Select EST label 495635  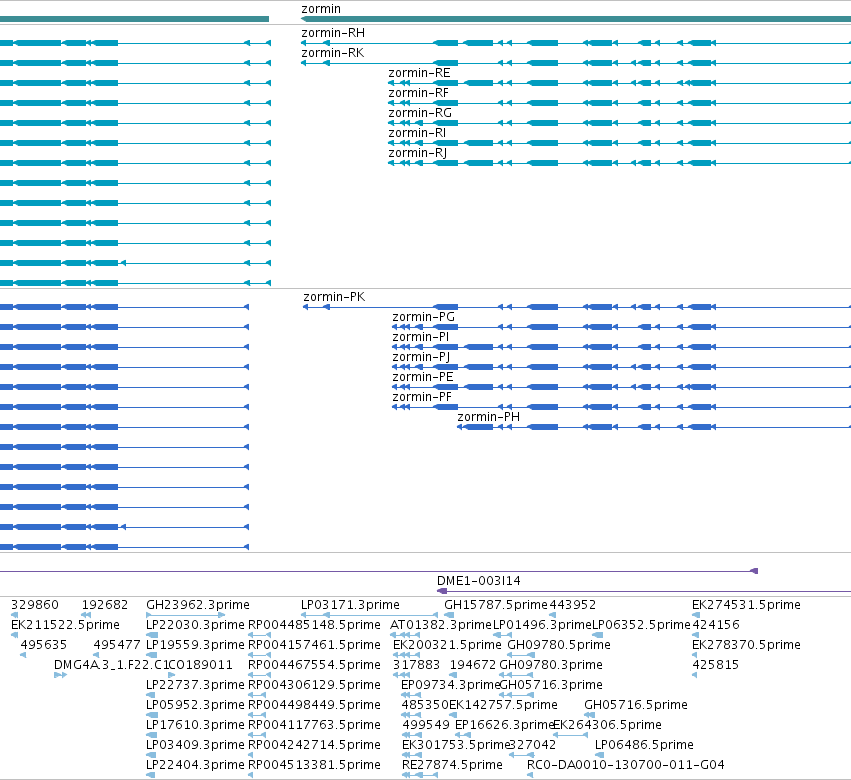pos(43,645)
